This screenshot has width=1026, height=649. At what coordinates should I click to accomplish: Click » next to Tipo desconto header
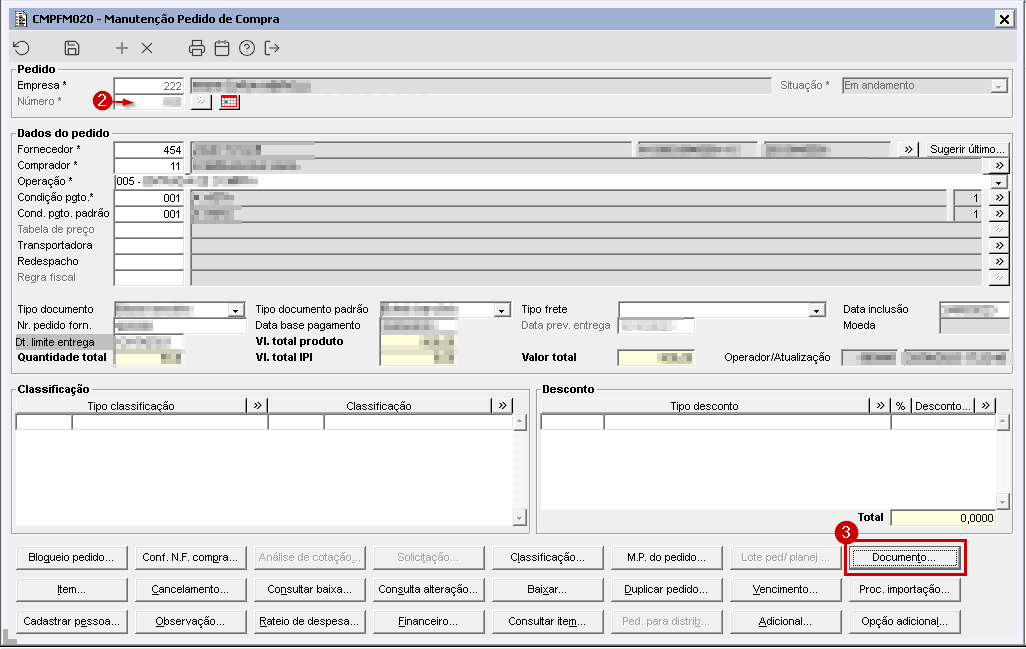tap(880, 406)
